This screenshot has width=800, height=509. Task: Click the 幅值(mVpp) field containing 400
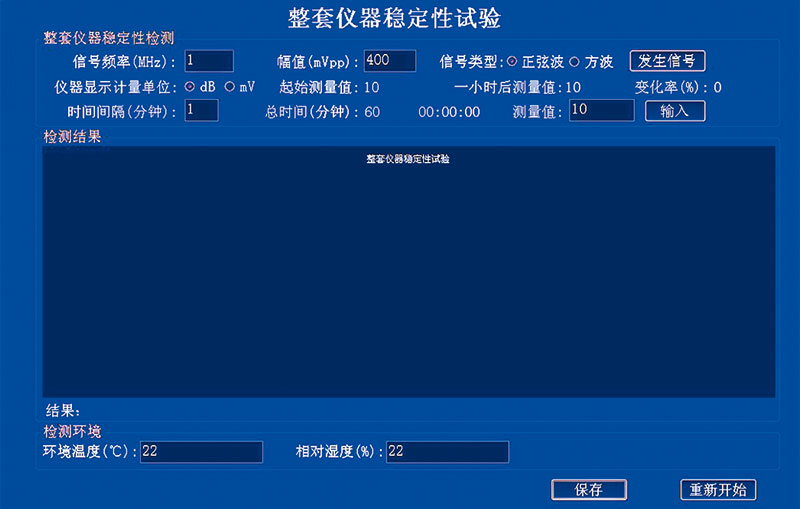point(390,61)
